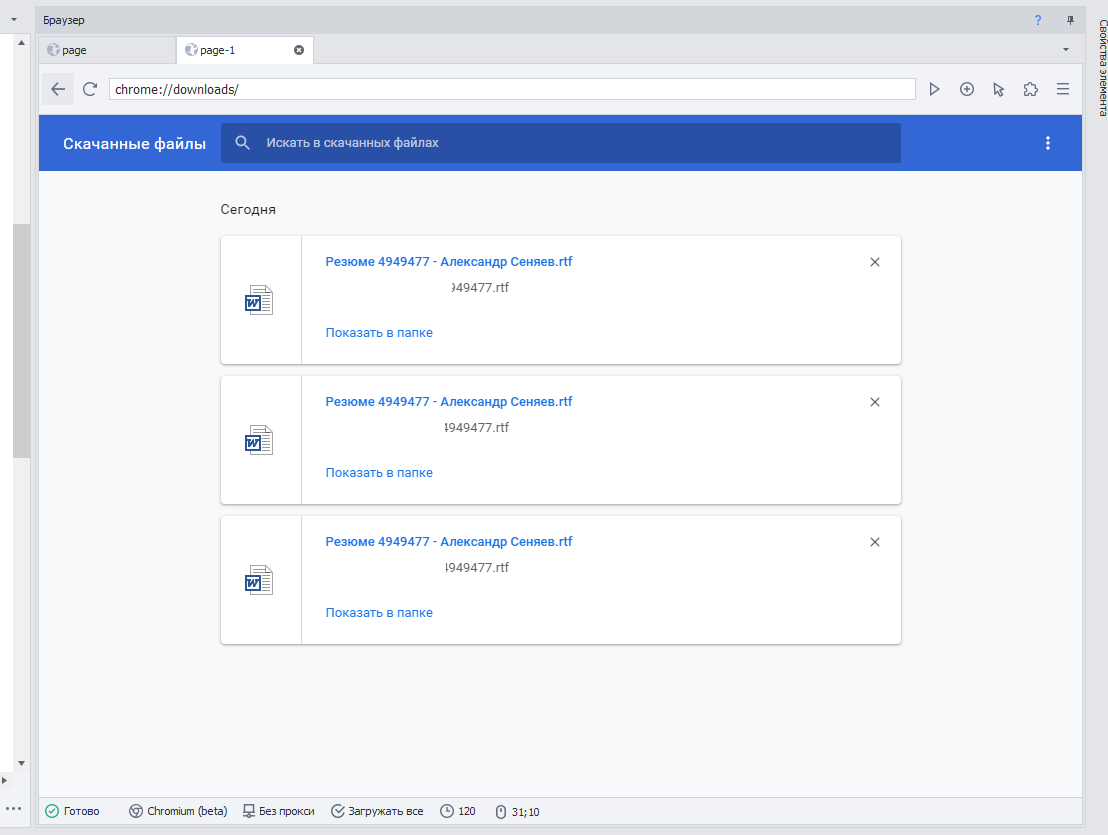Activate the cursor pointer tool icon
Image resolution: width=1108 pixels, height=835 pixels.
tap(998, 89)
